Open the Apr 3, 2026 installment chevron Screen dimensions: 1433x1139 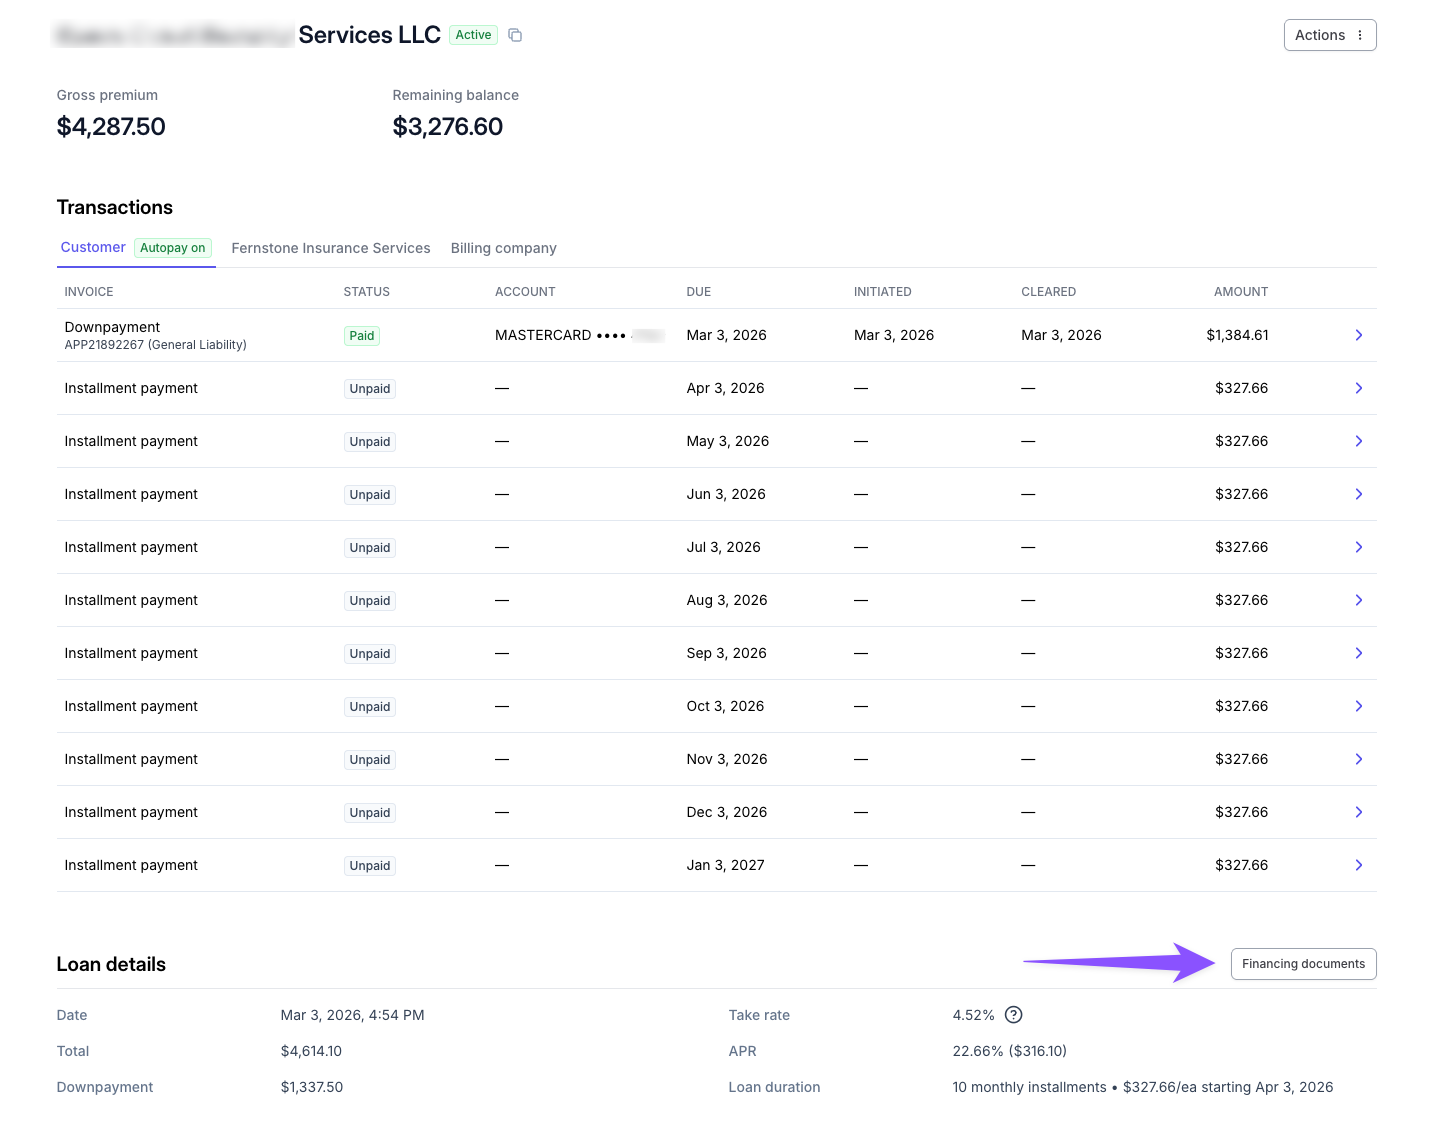tap(1358, 388)
